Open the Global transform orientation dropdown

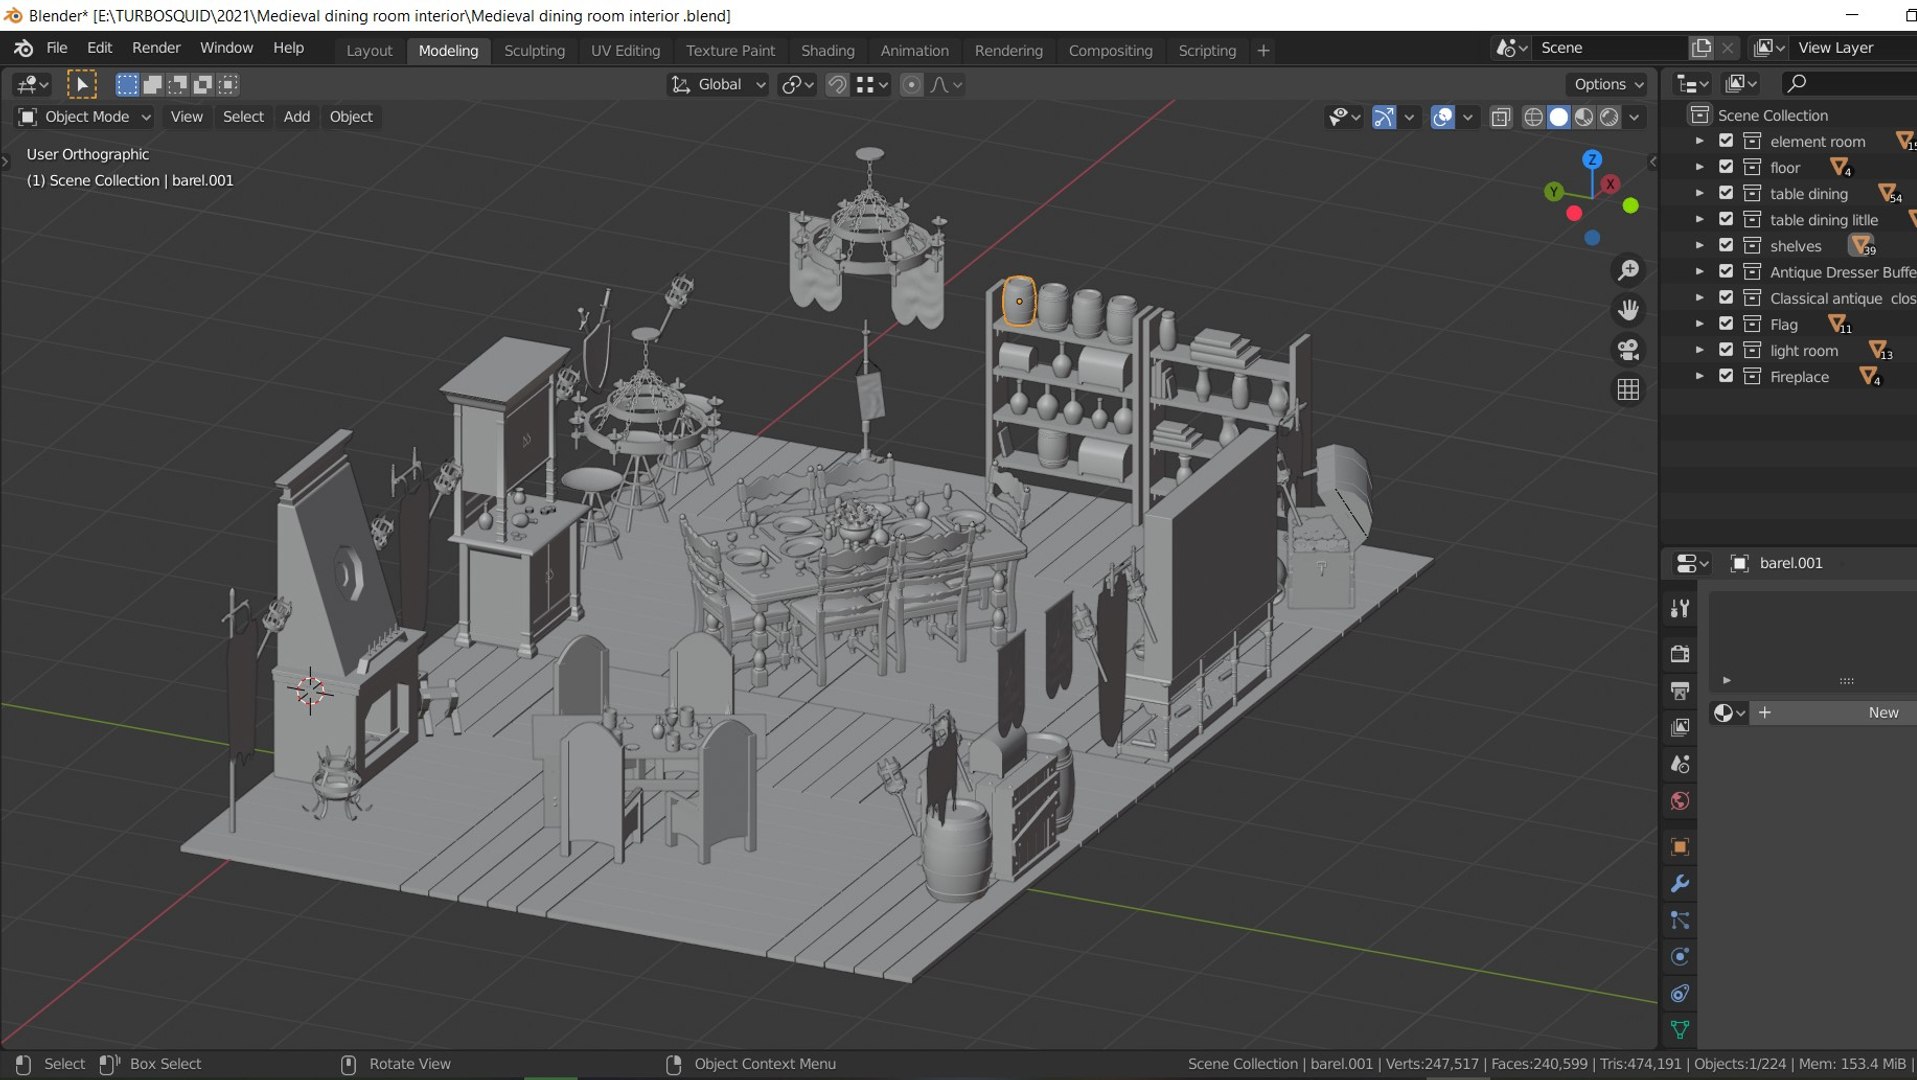click(x=718, y=85)
